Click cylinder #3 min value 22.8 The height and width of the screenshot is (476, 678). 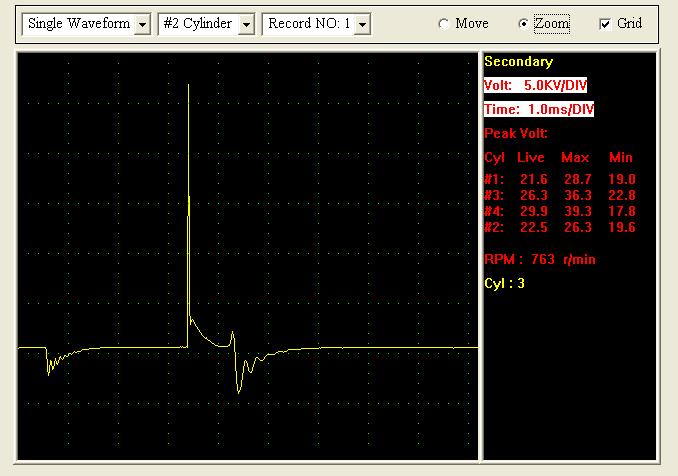pos(622,195)
